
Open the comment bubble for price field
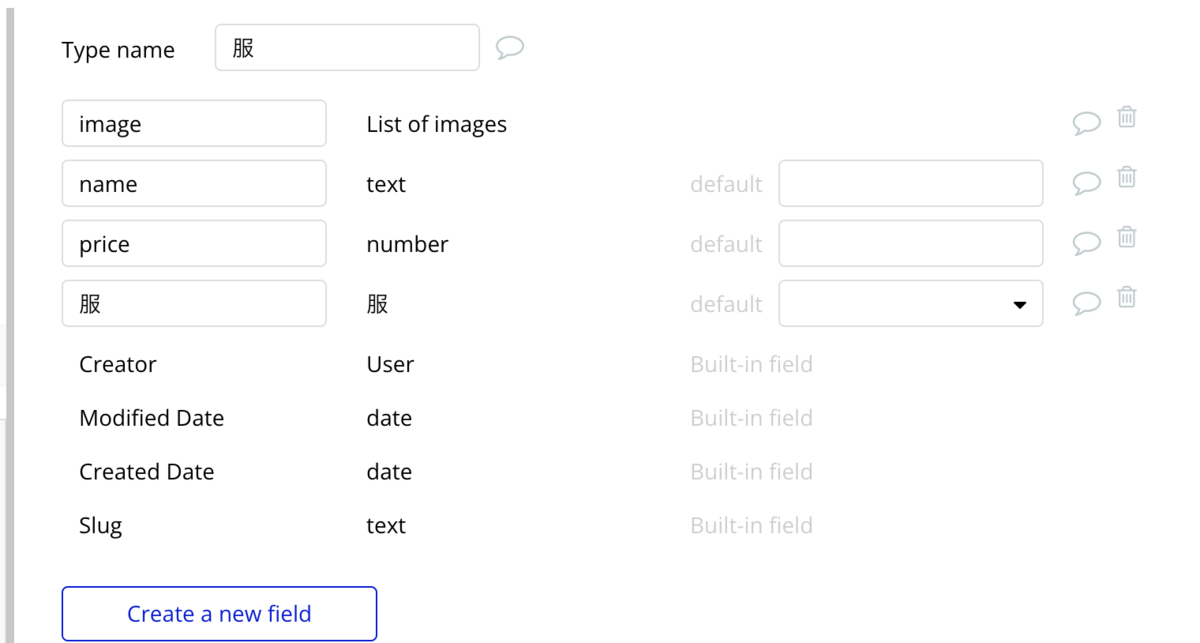[1087, 243]
